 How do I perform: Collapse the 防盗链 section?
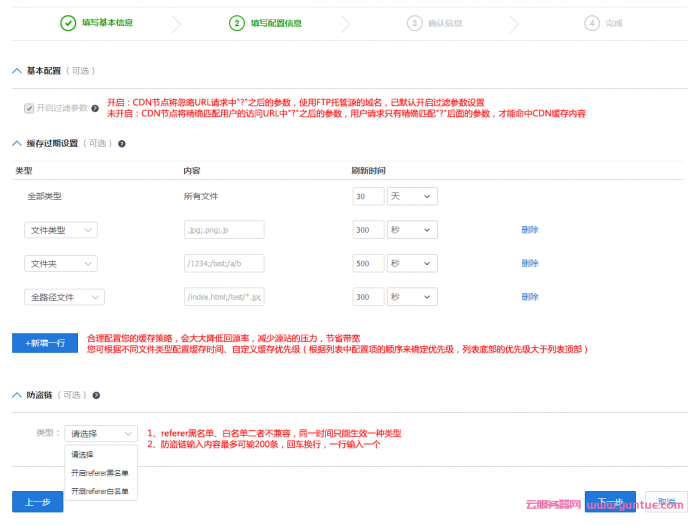coord(16,396)
